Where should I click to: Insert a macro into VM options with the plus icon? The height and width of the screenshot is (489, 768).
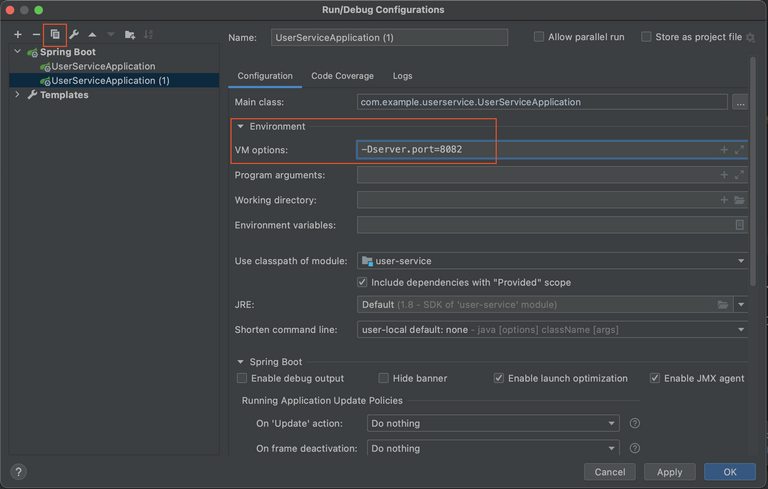coord(724,149)
